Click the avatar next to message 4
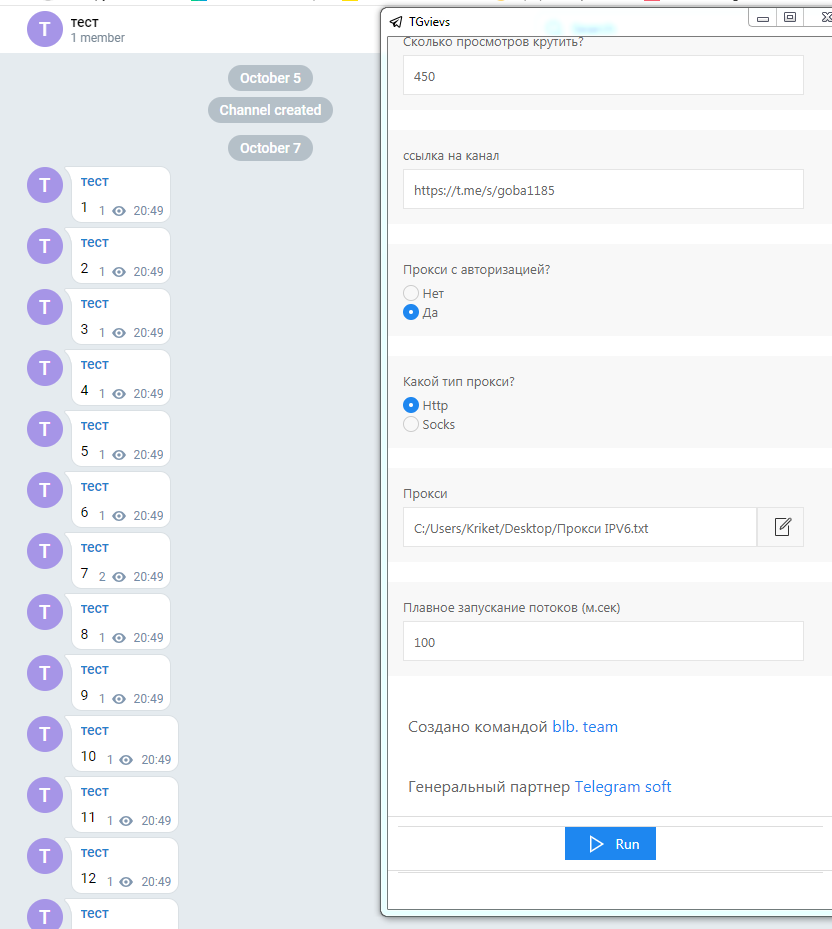Viewport: 832px width, 929px height. coord(45,369)
